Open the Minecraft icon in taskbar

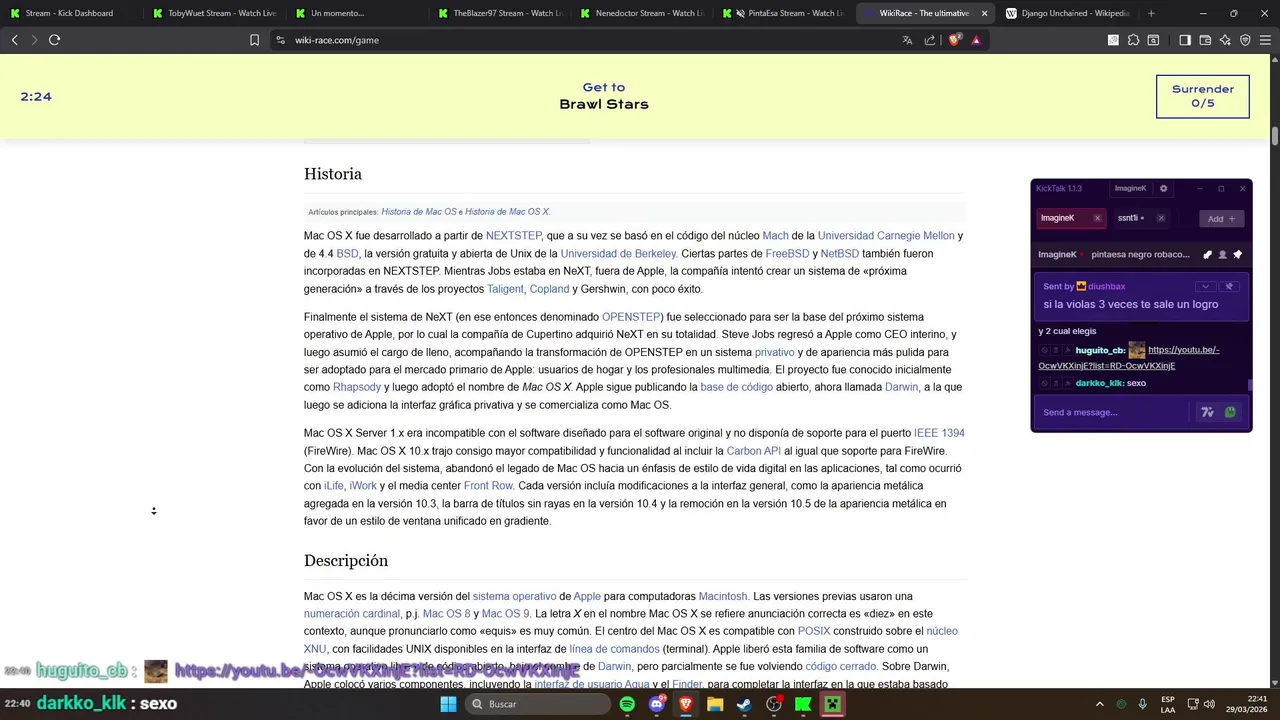pyautogui.click(x=832, y=704)
